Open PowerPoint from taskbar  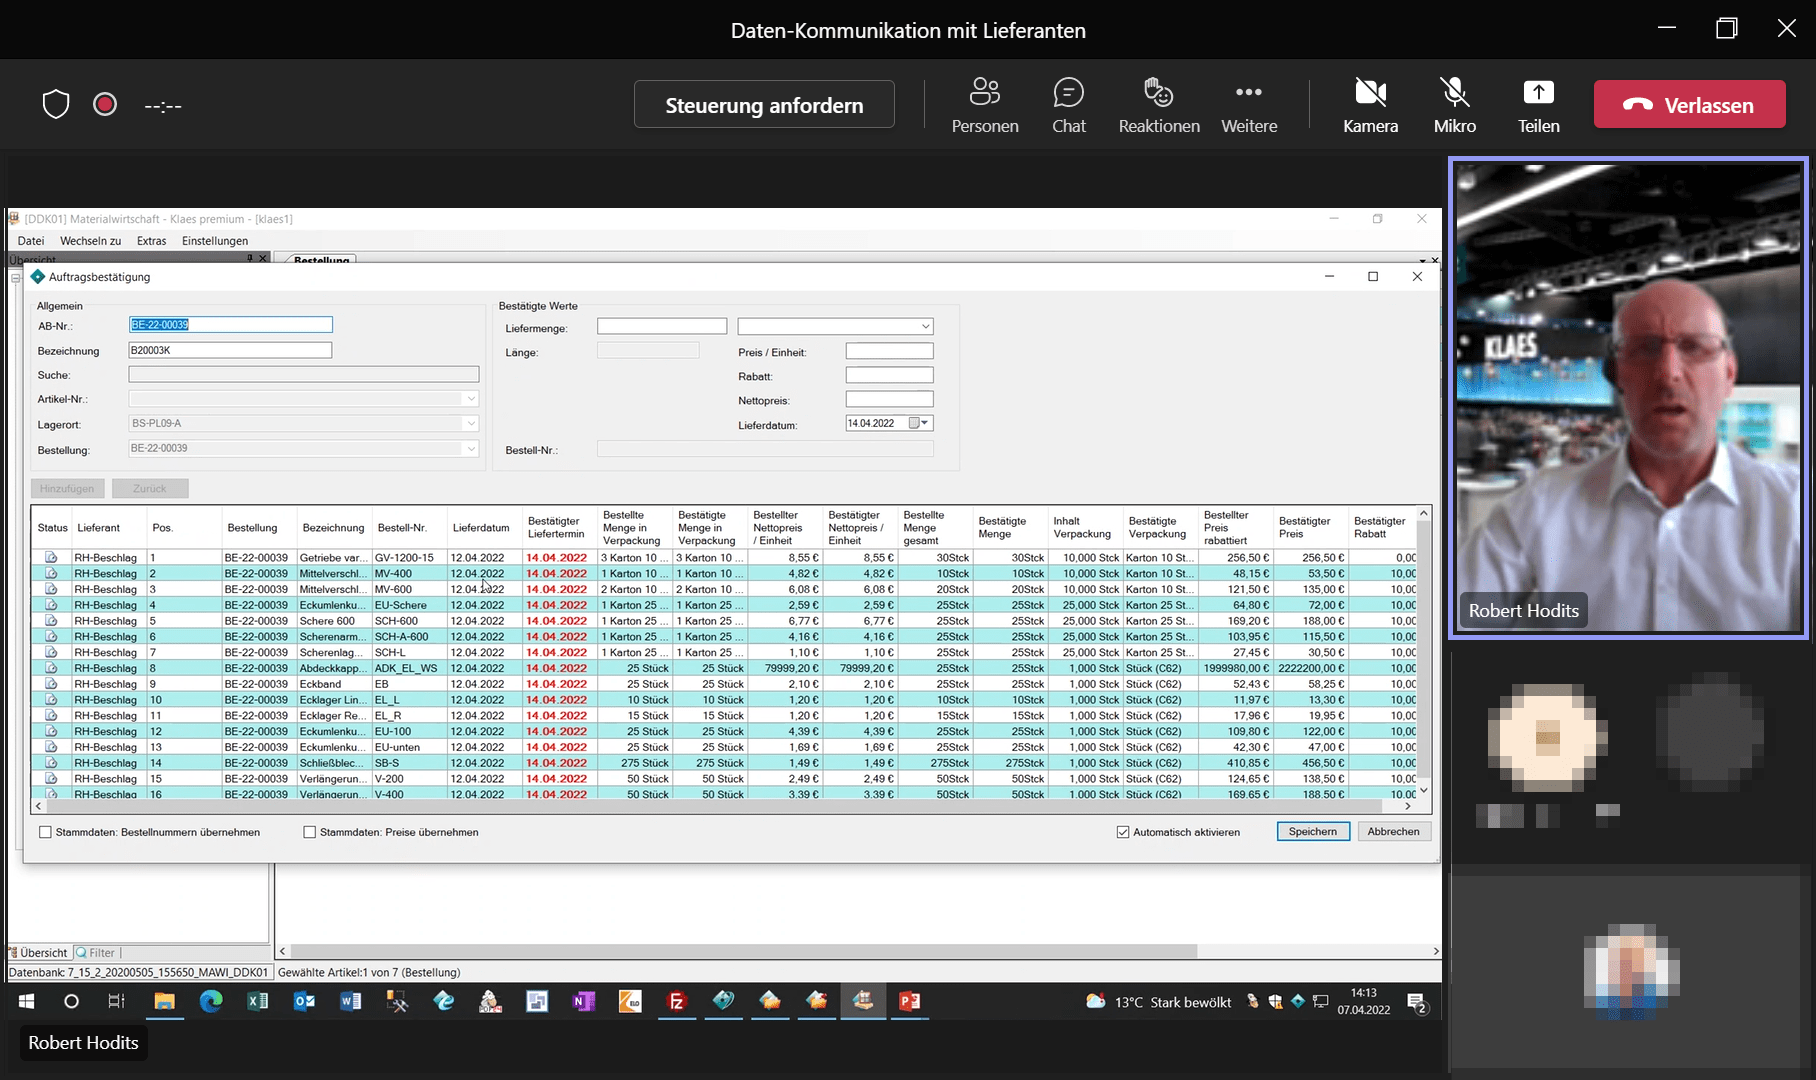(x=909, y=1001)
